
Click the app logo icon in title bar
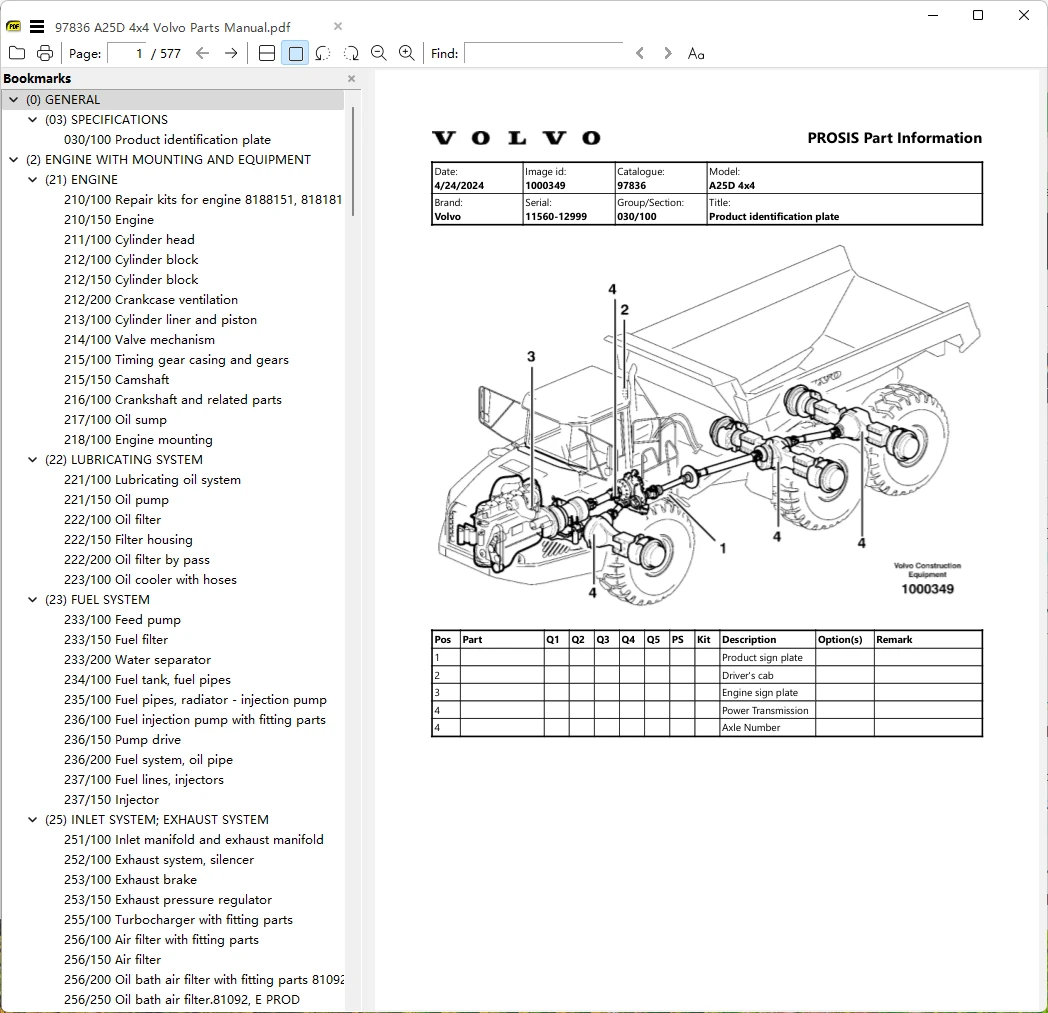point(13,27)
